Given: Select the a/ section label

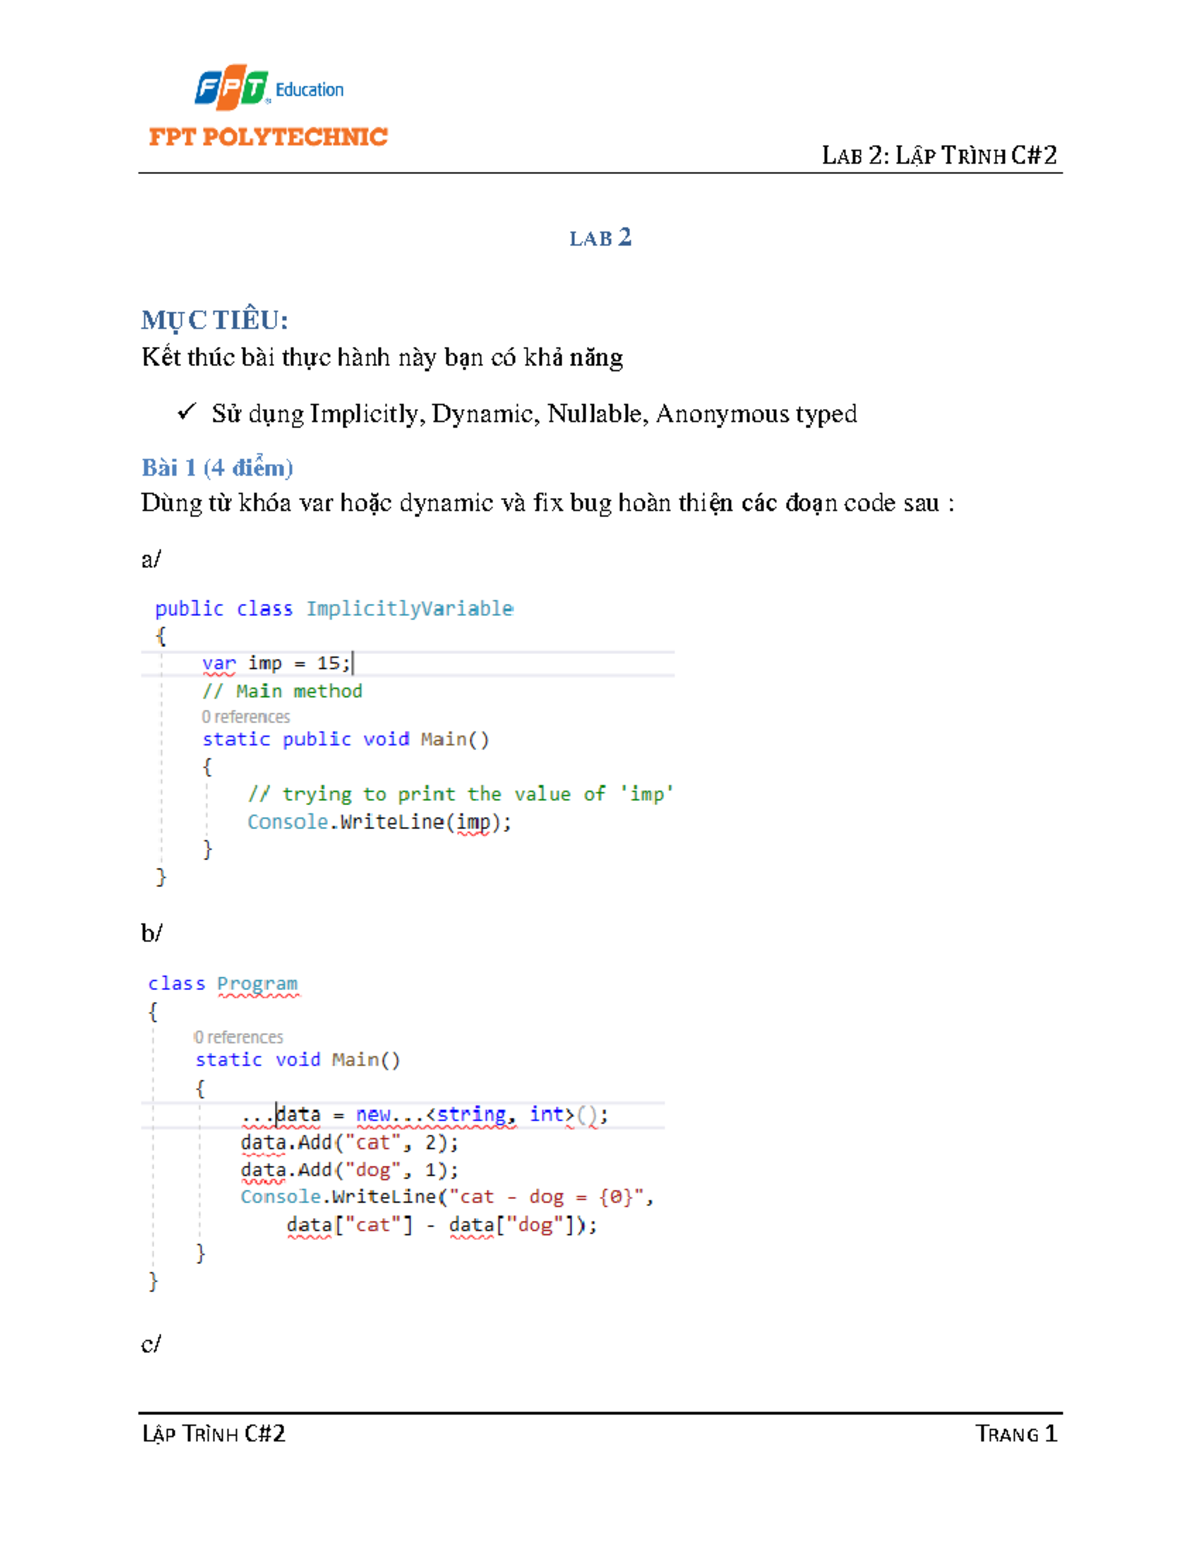Looking at the screenshot, I should (x=150, y=556).
